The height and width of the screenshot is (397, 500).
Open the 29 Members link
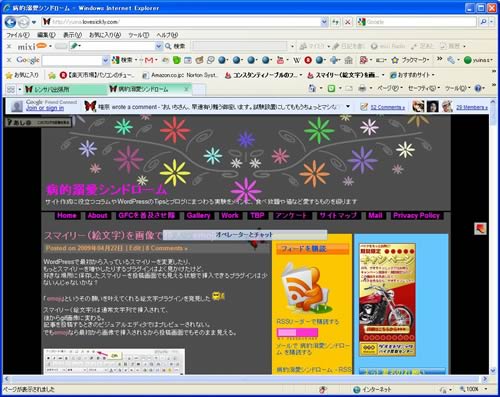coord(472,107)
